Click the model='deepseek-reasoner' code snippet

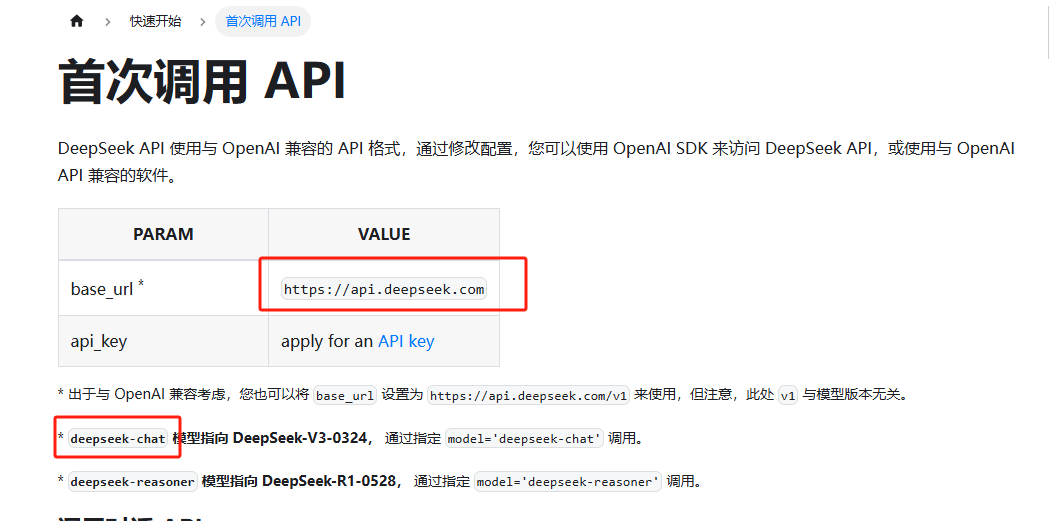pyautogui.click(x=567, y=482)
